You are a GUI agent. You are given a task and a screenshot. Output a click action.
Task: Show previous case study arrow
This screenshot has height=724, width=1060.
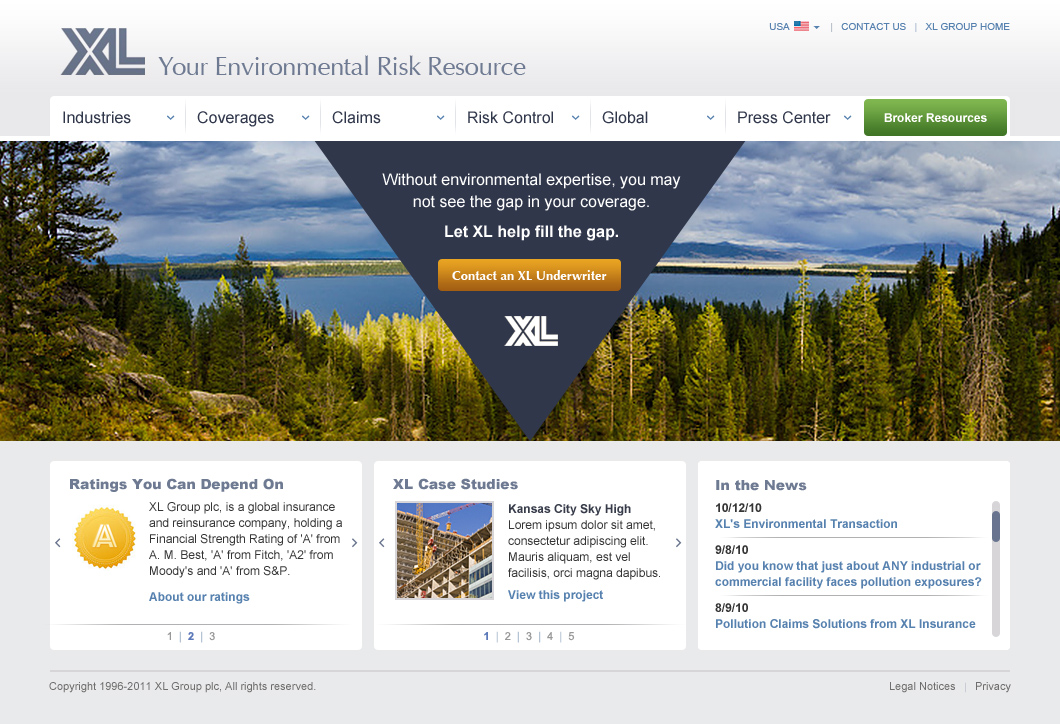[x=382, y=542]
